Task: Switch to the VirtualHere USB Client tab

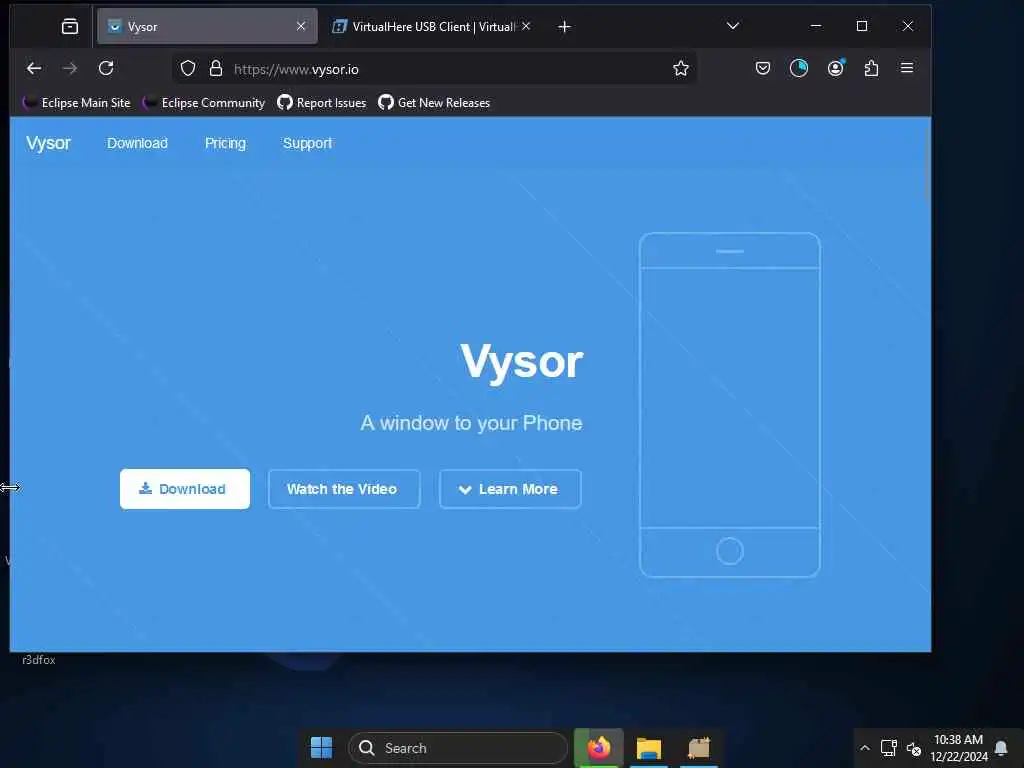Action: coord(423,26)
